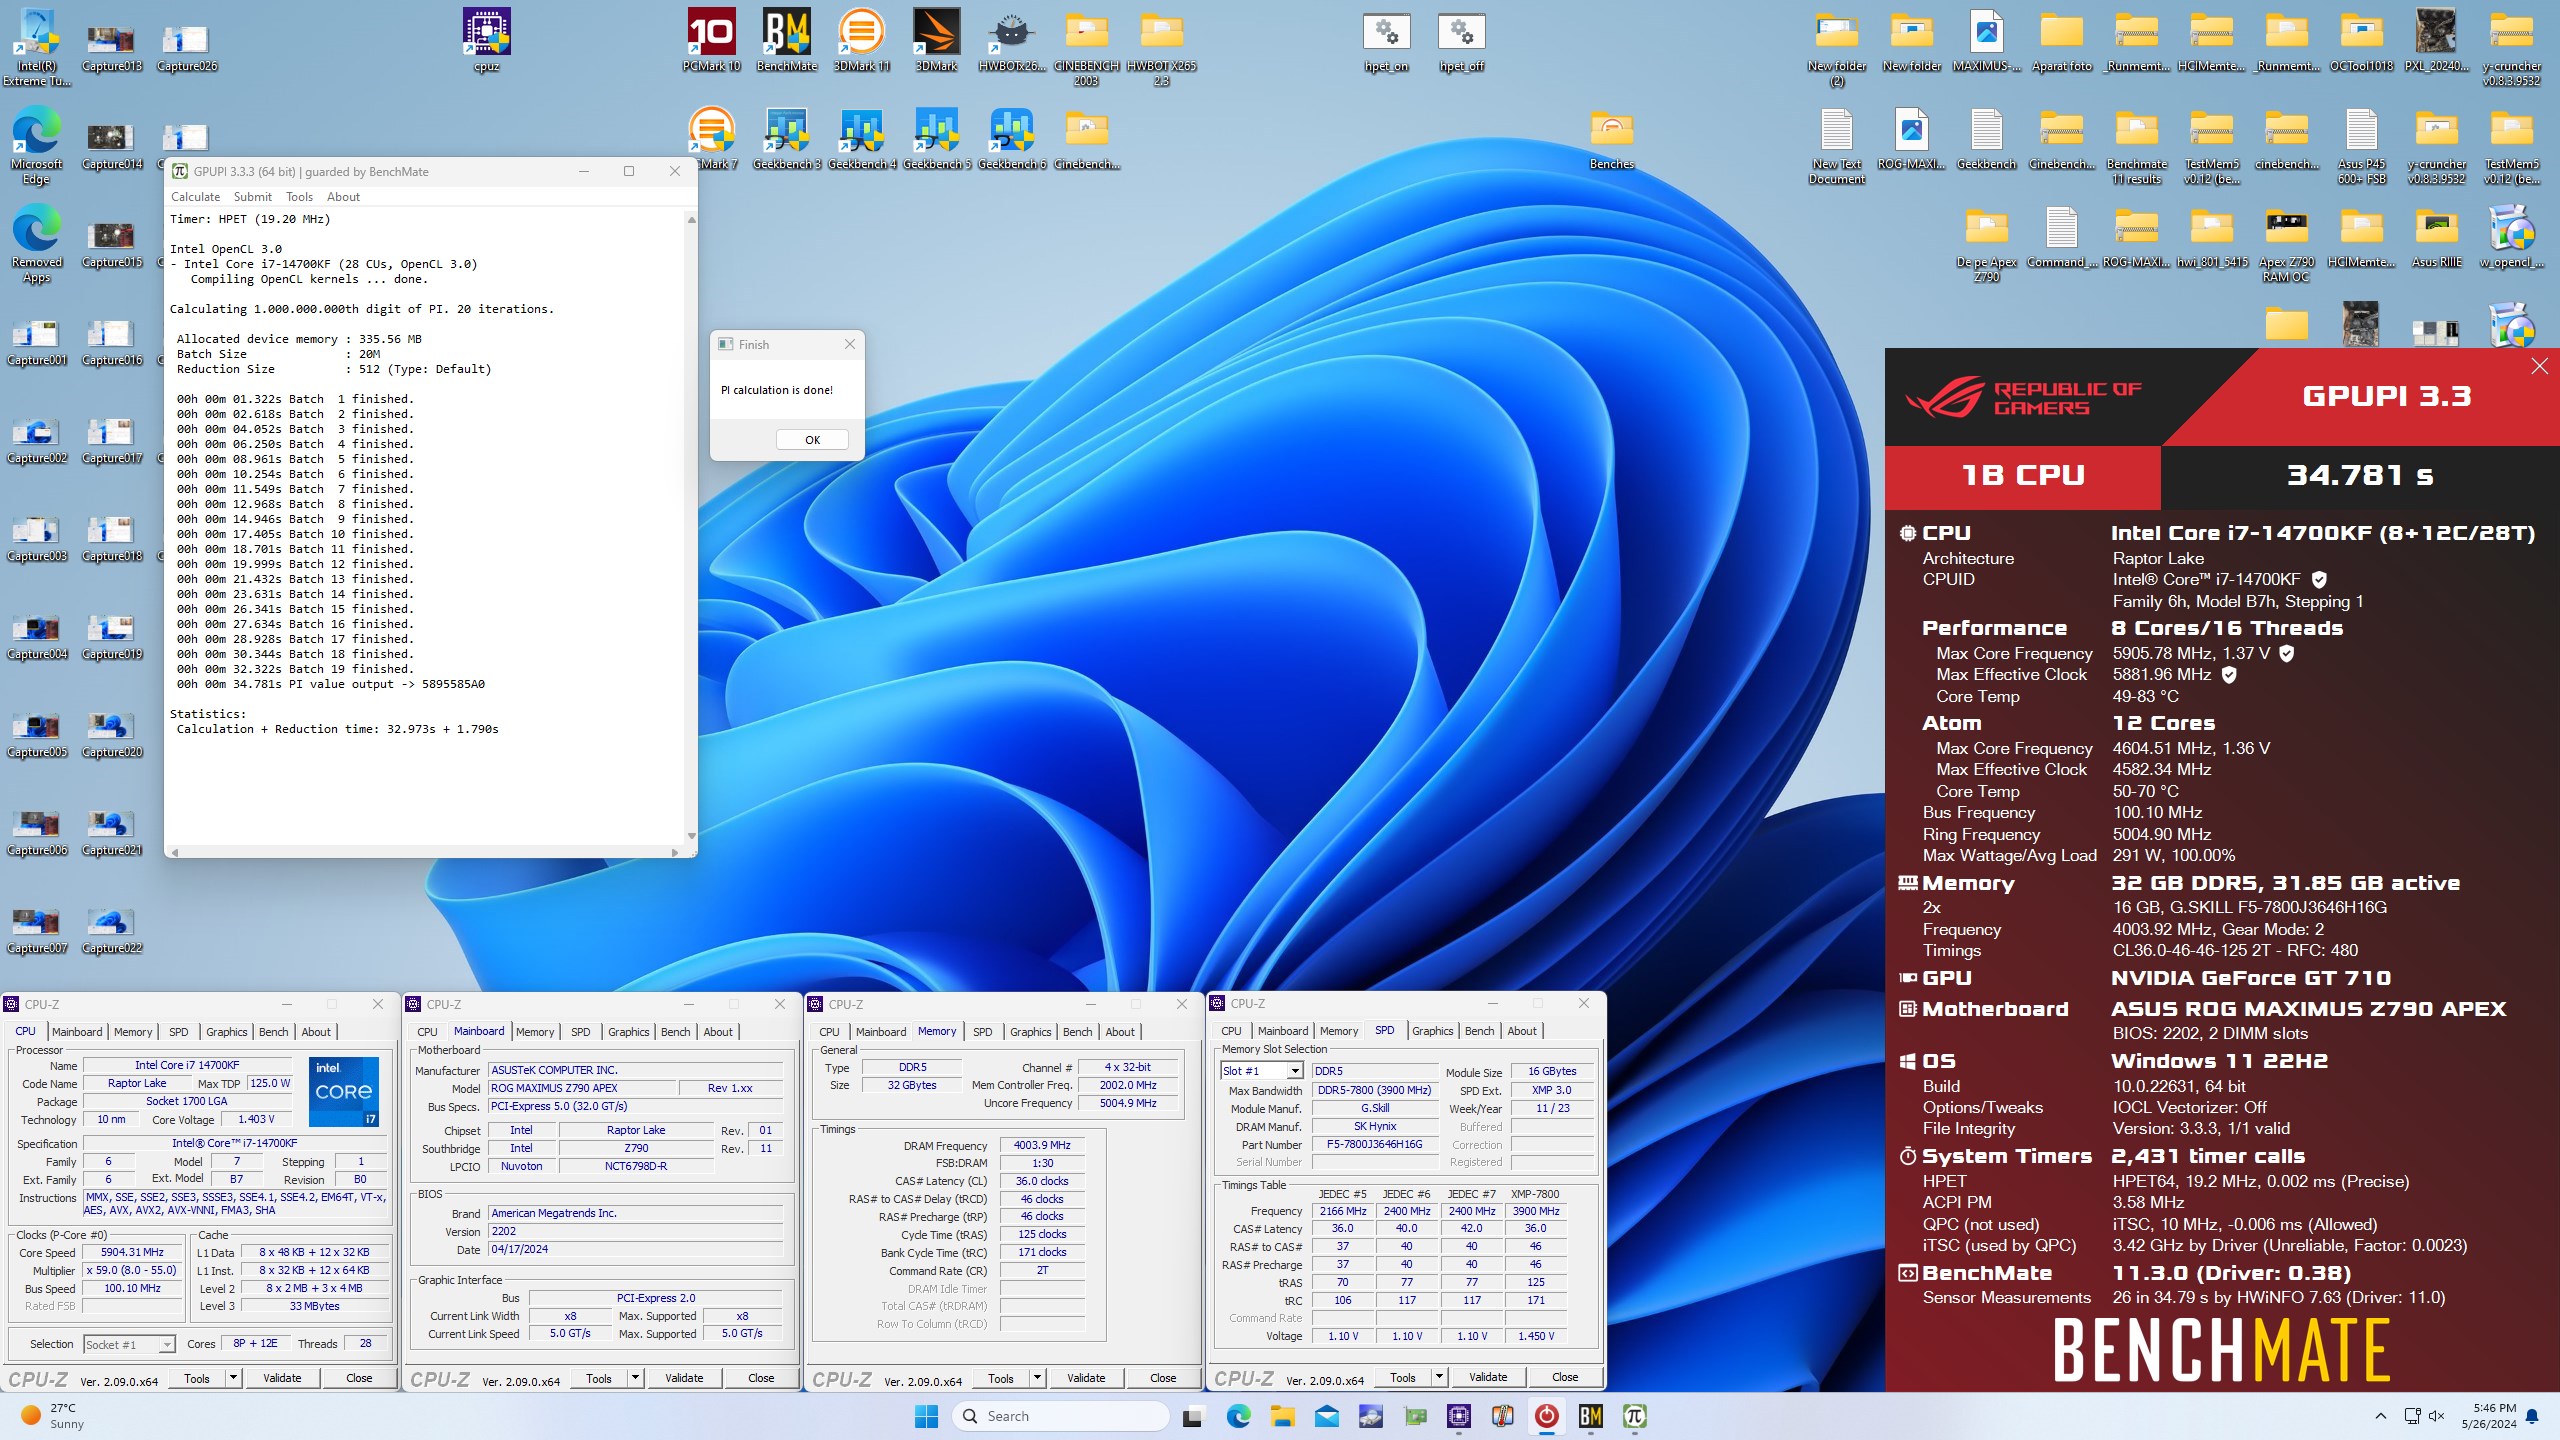Image resolution: width=2560 pixels, height=1440 pixels.
Task: Click OK in the Finish dialog
Action: (x=812, y=440)
